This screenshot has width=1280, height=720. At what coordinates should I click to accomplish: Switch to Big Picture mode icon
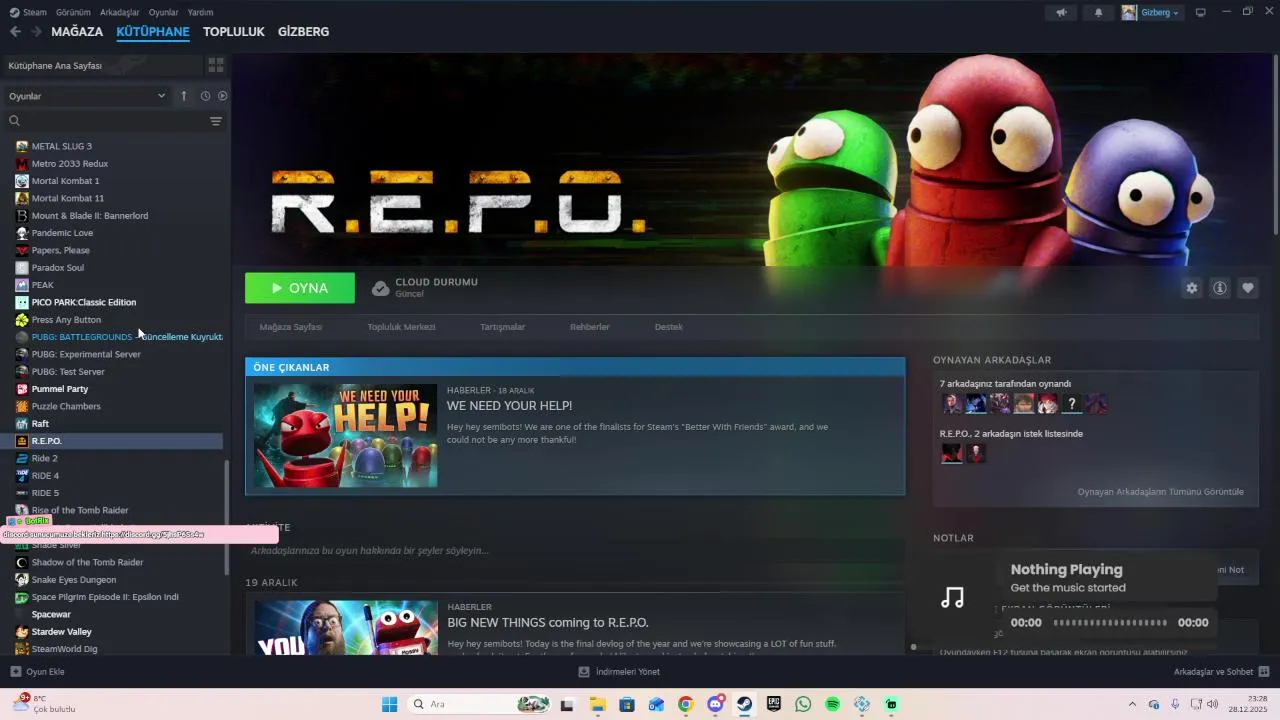click(x=1200, y=13)
